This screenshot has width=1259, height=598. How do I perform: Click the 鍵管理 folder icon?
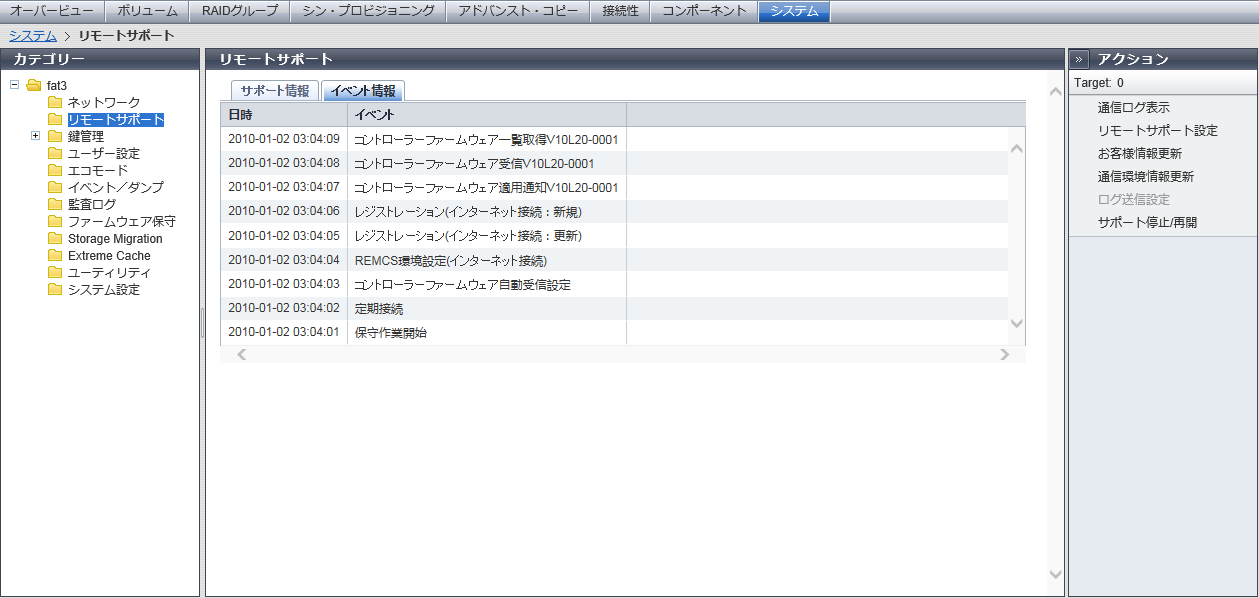point(55,136)
